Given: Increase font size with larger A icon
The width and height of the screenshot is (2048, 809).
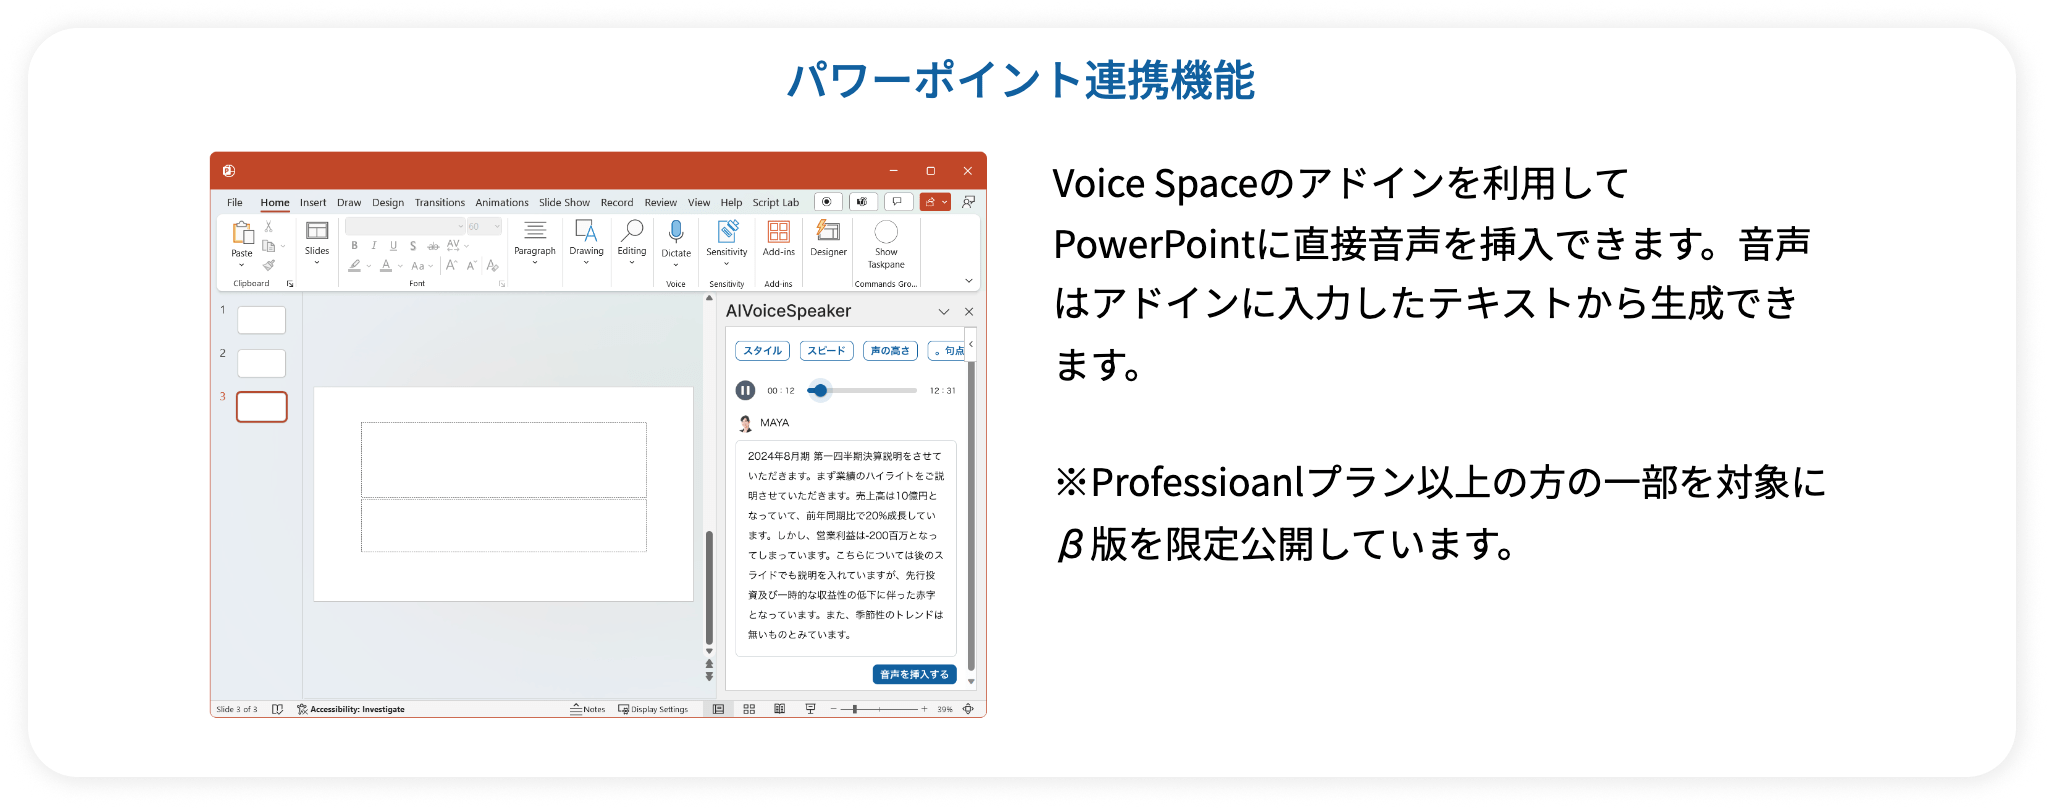Looking at the screenshot, I should [x=451, y=265].
